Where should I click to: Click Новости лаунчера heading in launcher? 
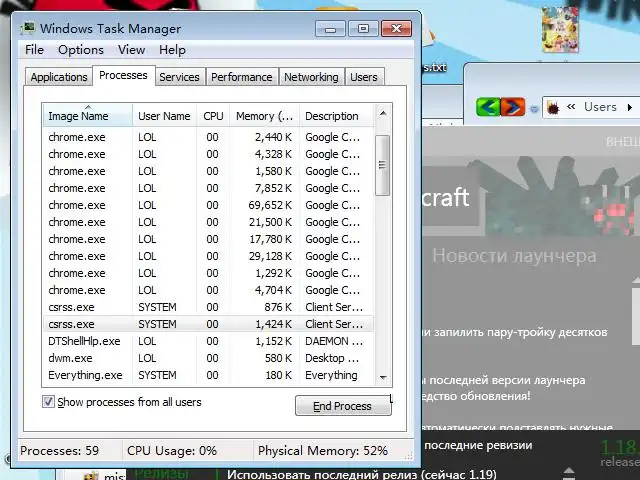click(x=514, y=256)
